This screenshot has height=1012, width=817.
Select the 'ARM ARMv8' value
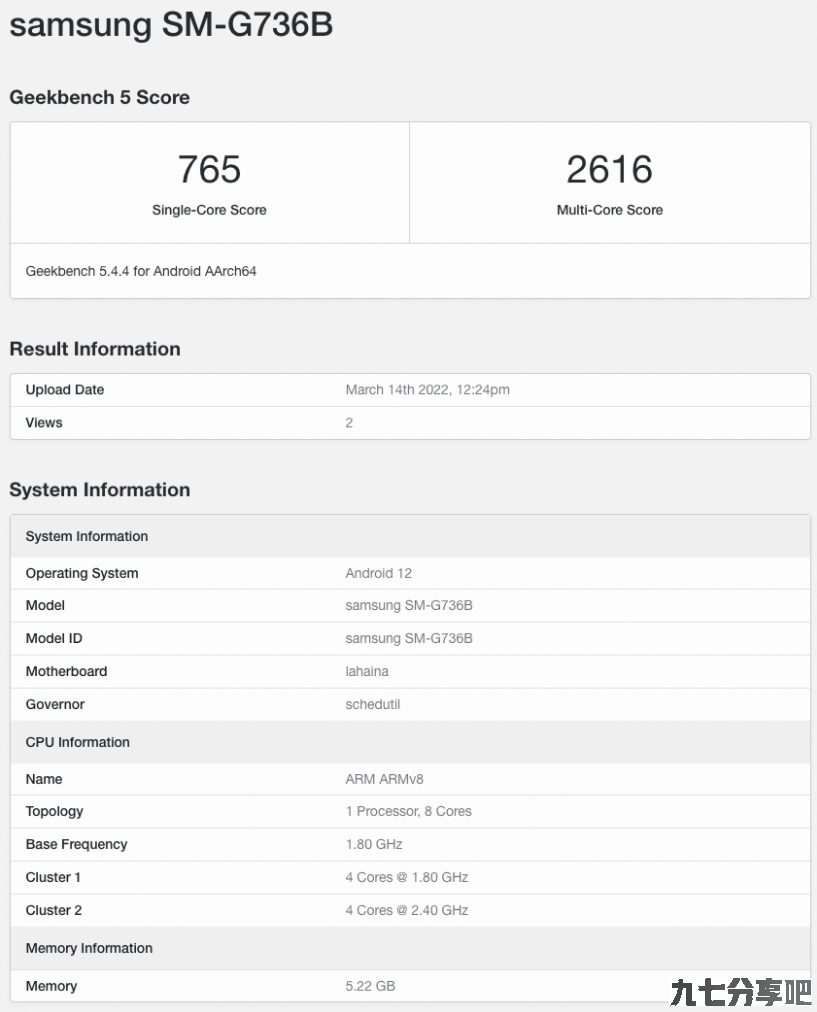(384, 779)
